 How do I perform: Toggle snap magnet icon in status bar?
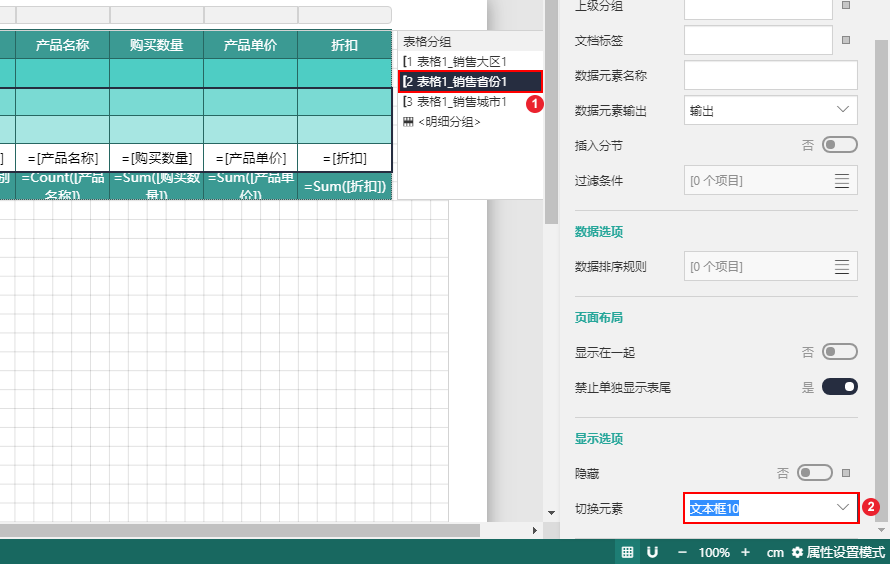coord(652,552)
